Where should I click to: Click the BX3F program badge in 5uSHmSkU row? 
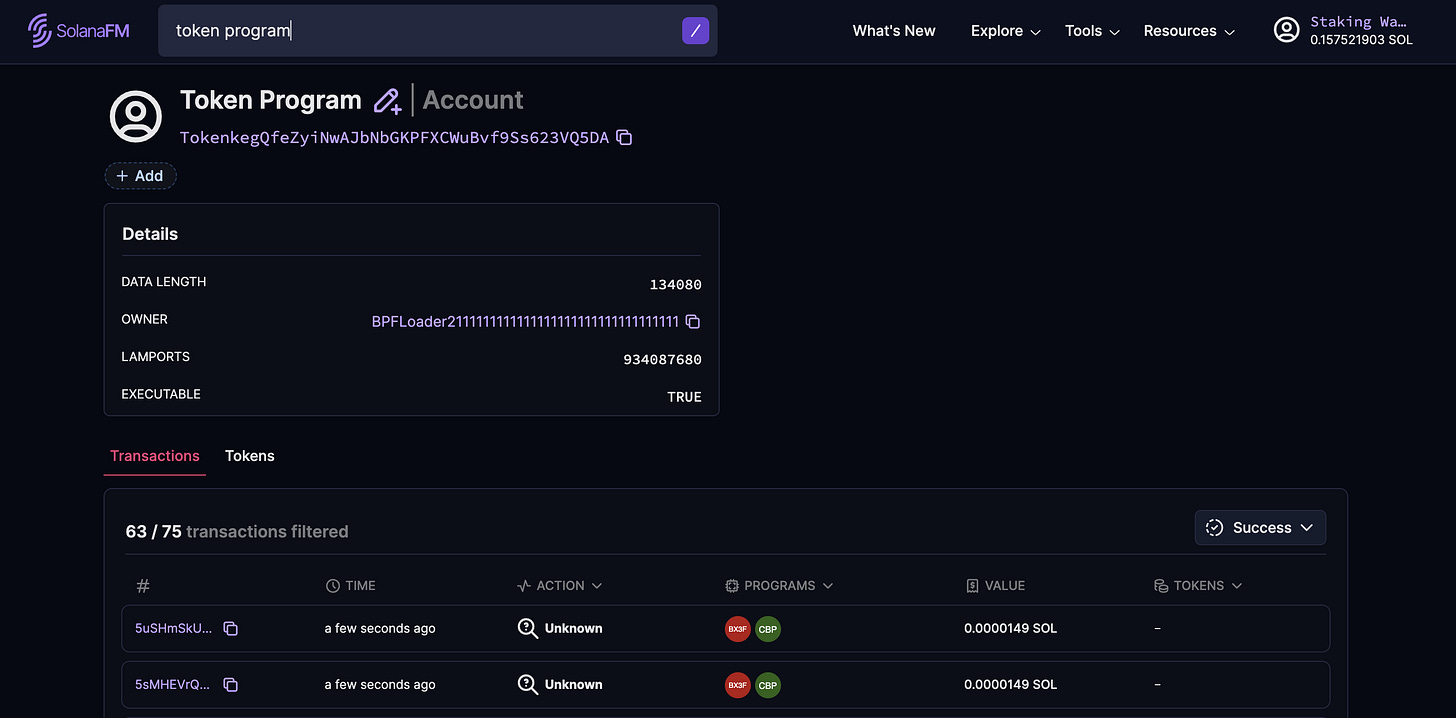pyautogui.click(x=738, y=629)
